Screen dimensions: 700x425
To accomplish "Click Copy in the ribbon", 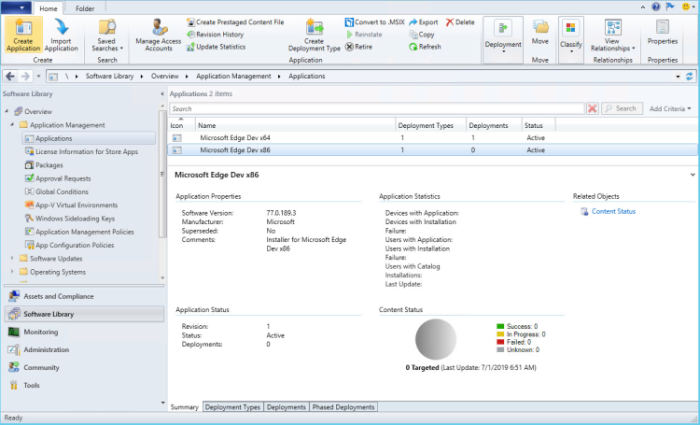I will [x=421, y=34].
